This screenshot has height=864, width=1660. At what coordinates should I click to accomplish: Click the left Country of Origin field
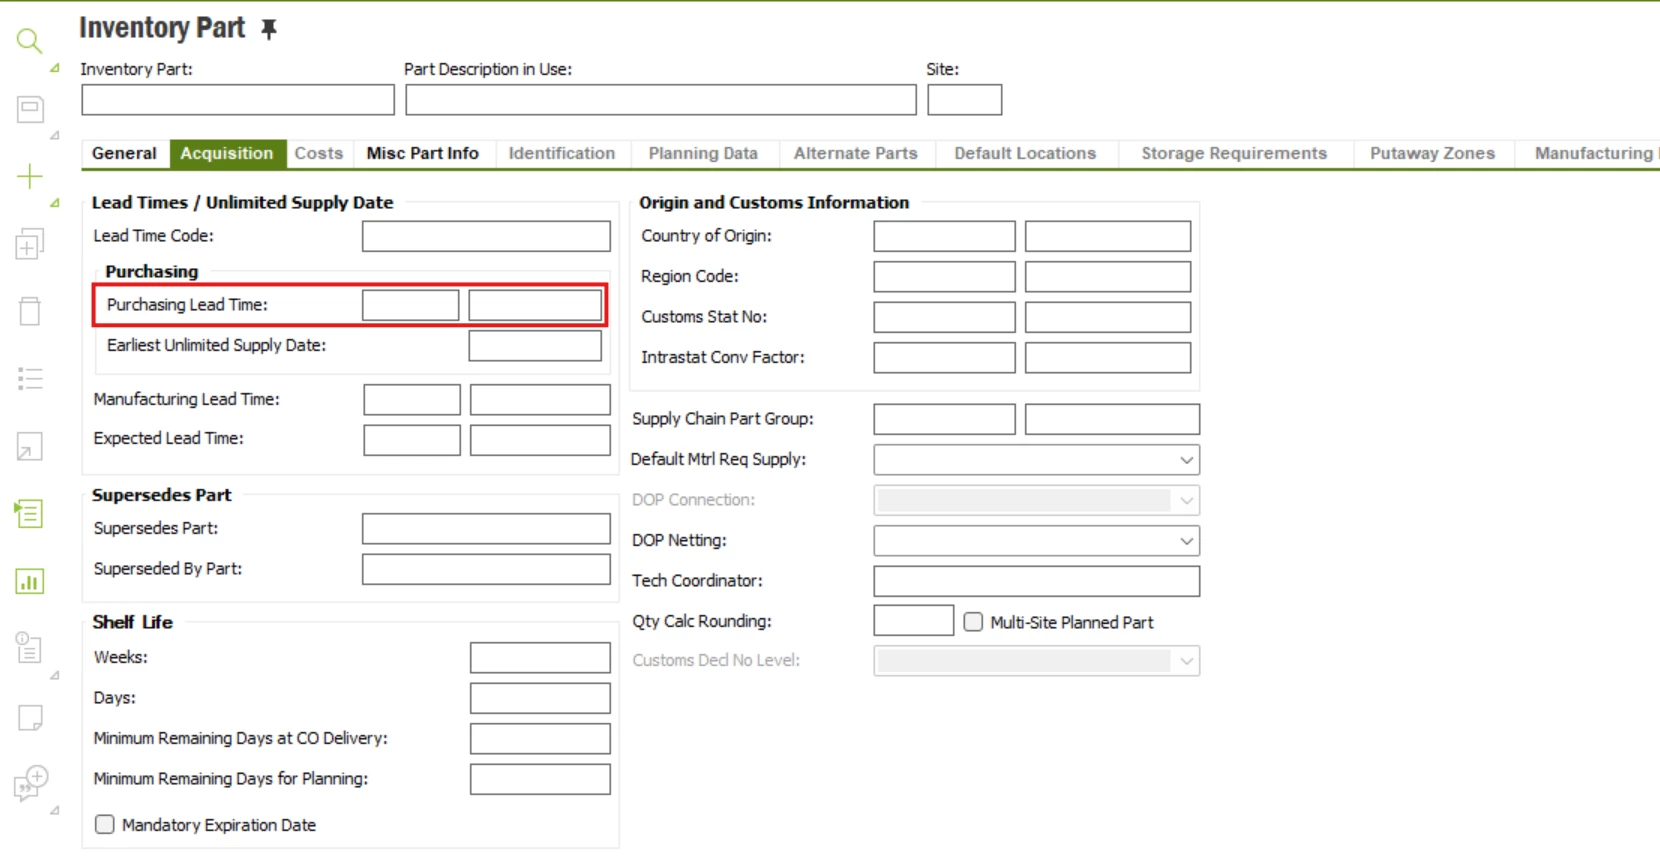point(945,236)
